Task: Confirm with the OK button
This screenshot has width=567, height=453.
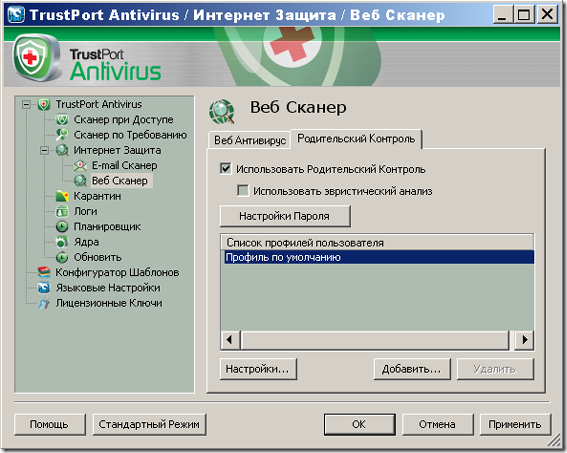Action: pos(359,424)
